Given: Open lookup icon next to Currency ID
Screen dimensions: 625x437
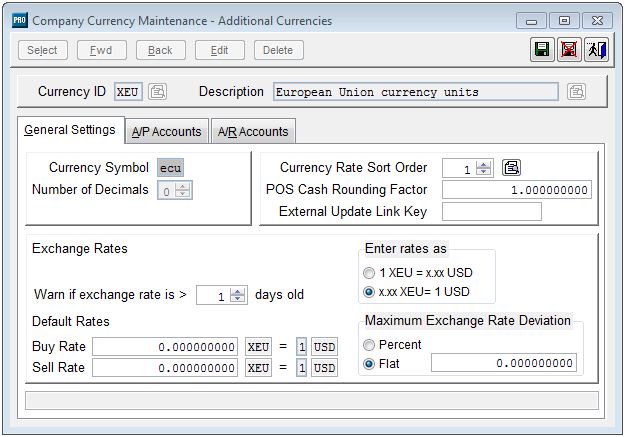Looking at the screenshot, I should coord(157,92).
